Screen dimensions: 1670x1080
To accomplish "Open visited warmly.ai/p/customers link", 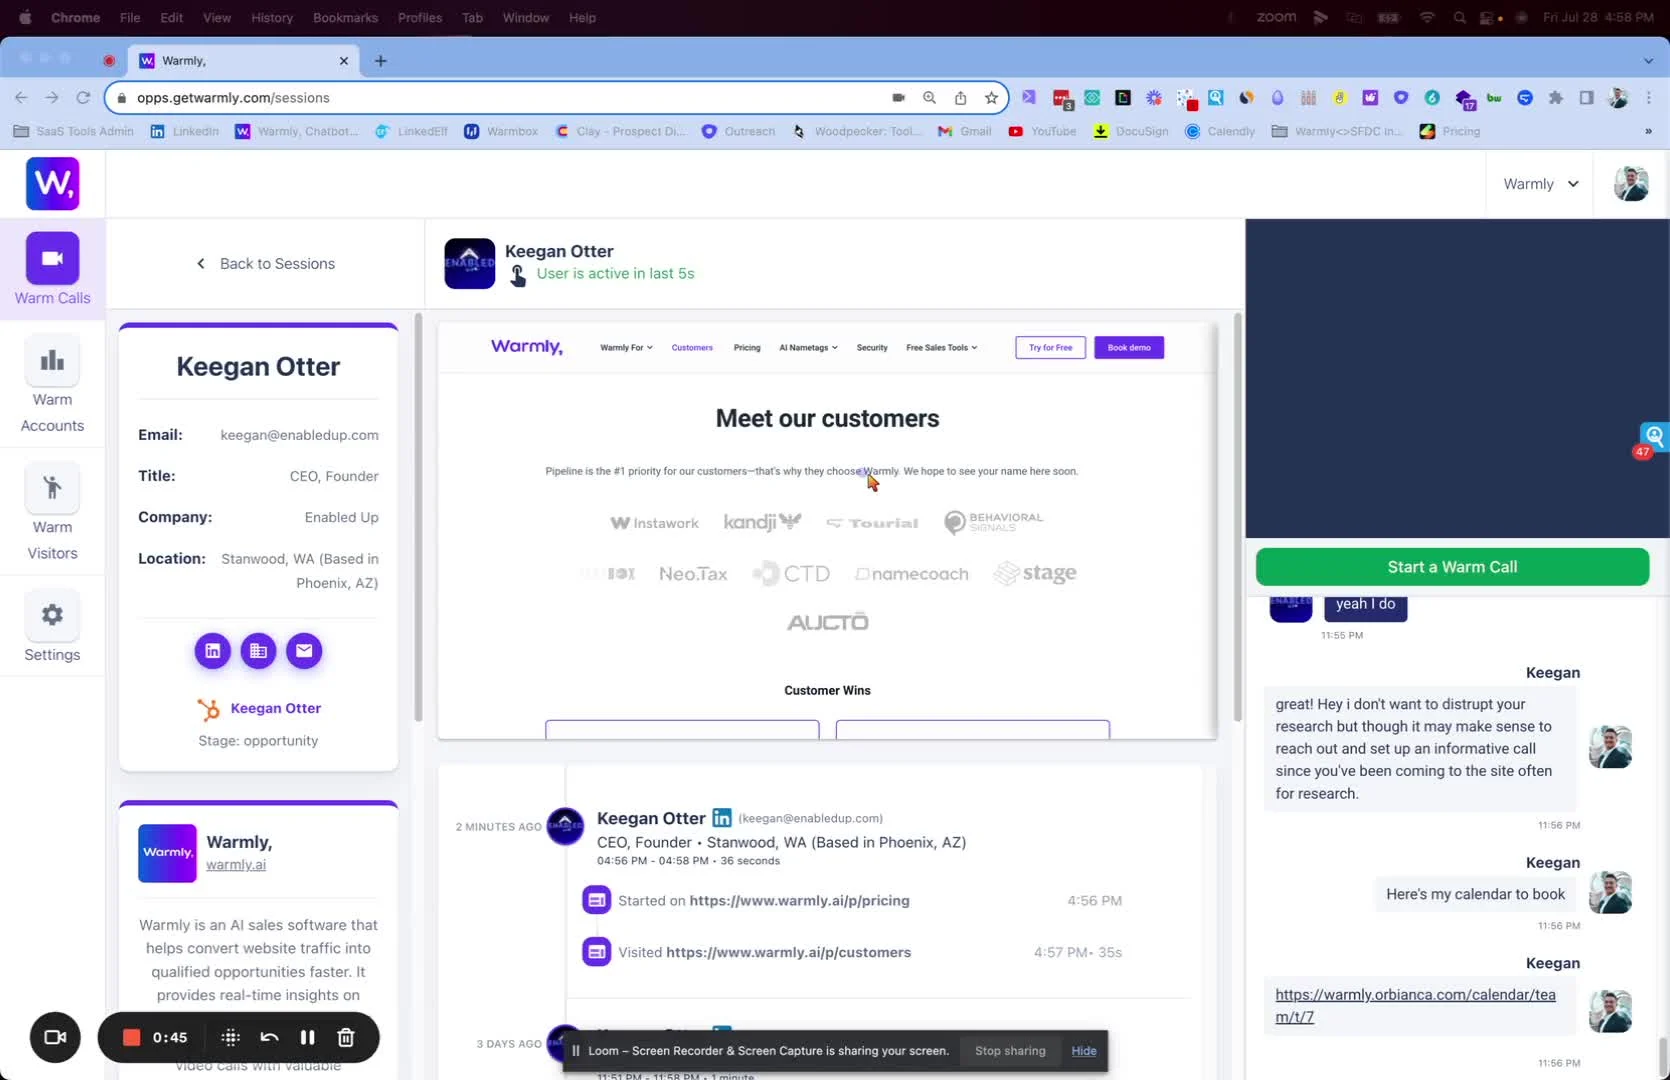I will (x=788, y=952).
